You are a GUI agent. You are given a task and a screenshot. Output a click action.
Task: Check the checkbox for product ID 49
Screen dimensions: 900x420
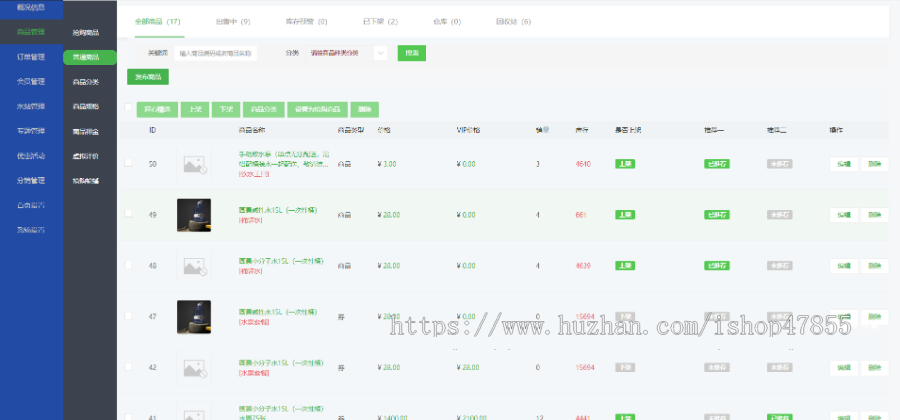pos(128,213)
